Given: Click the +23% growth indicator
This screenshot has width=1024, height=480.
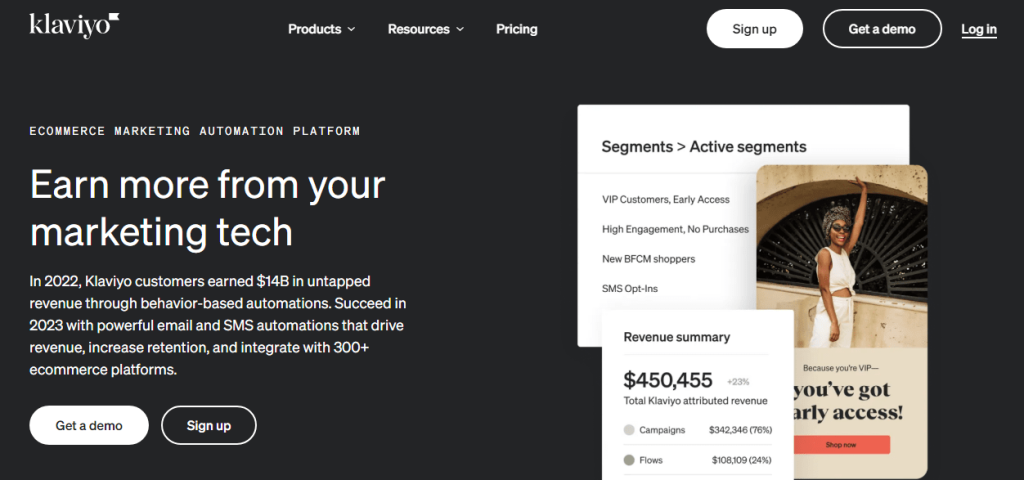Looking at the screenshot, I should pyautogui.click(x=738, y=381).
